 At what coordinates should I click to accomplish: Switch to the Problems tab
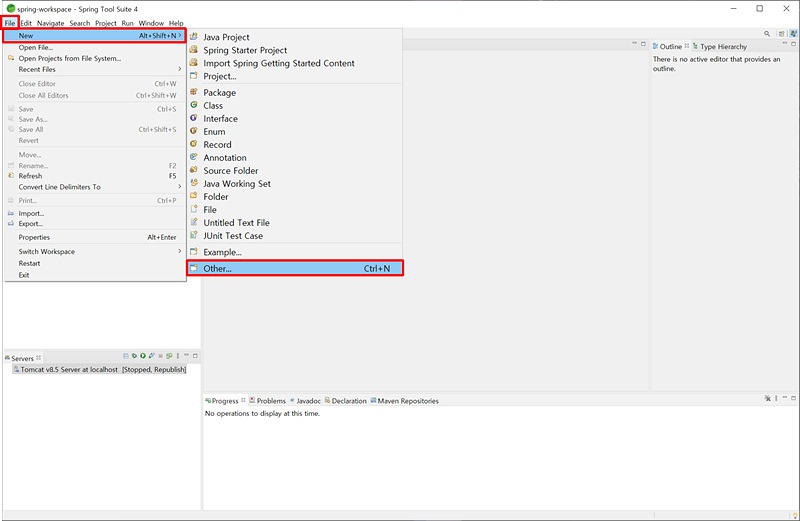(x=267, y=401)
